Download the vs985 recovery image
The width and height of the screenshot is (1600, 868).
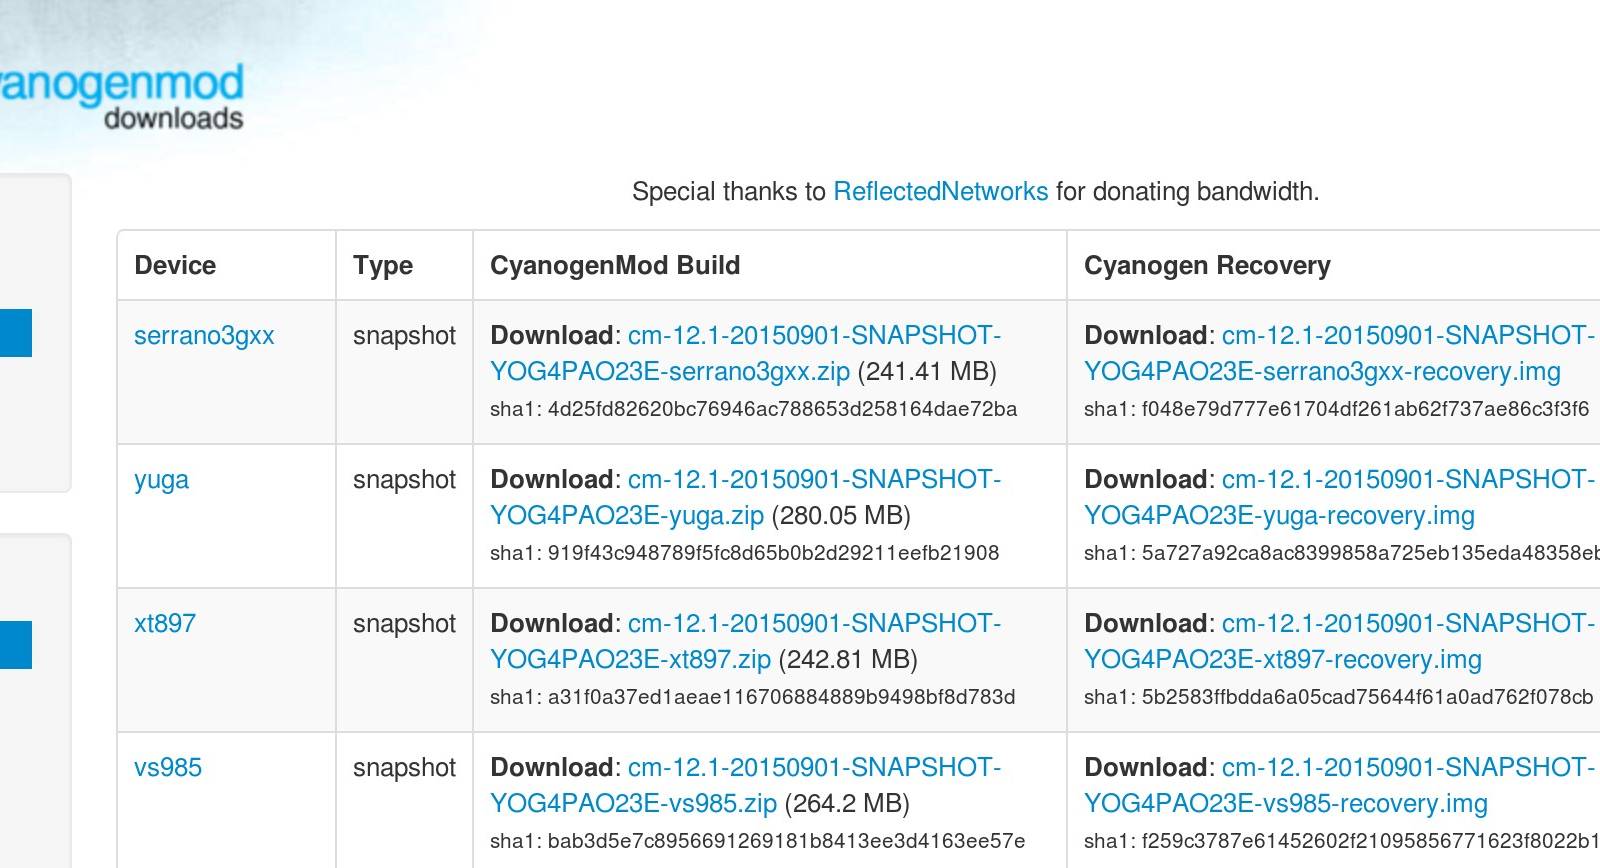[x=1340, y=785]
